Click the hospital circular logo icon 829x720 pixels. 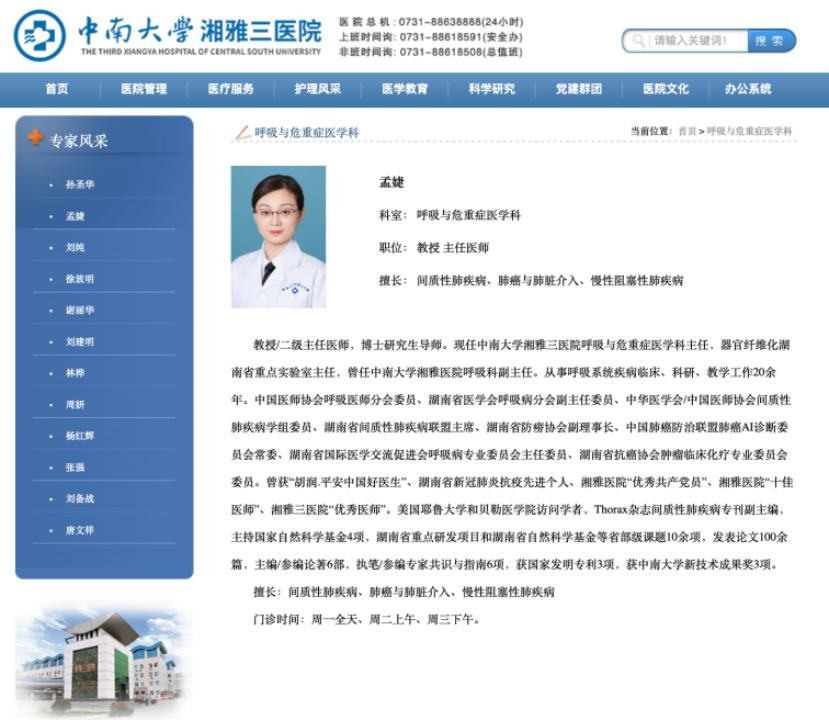point(39,36)
